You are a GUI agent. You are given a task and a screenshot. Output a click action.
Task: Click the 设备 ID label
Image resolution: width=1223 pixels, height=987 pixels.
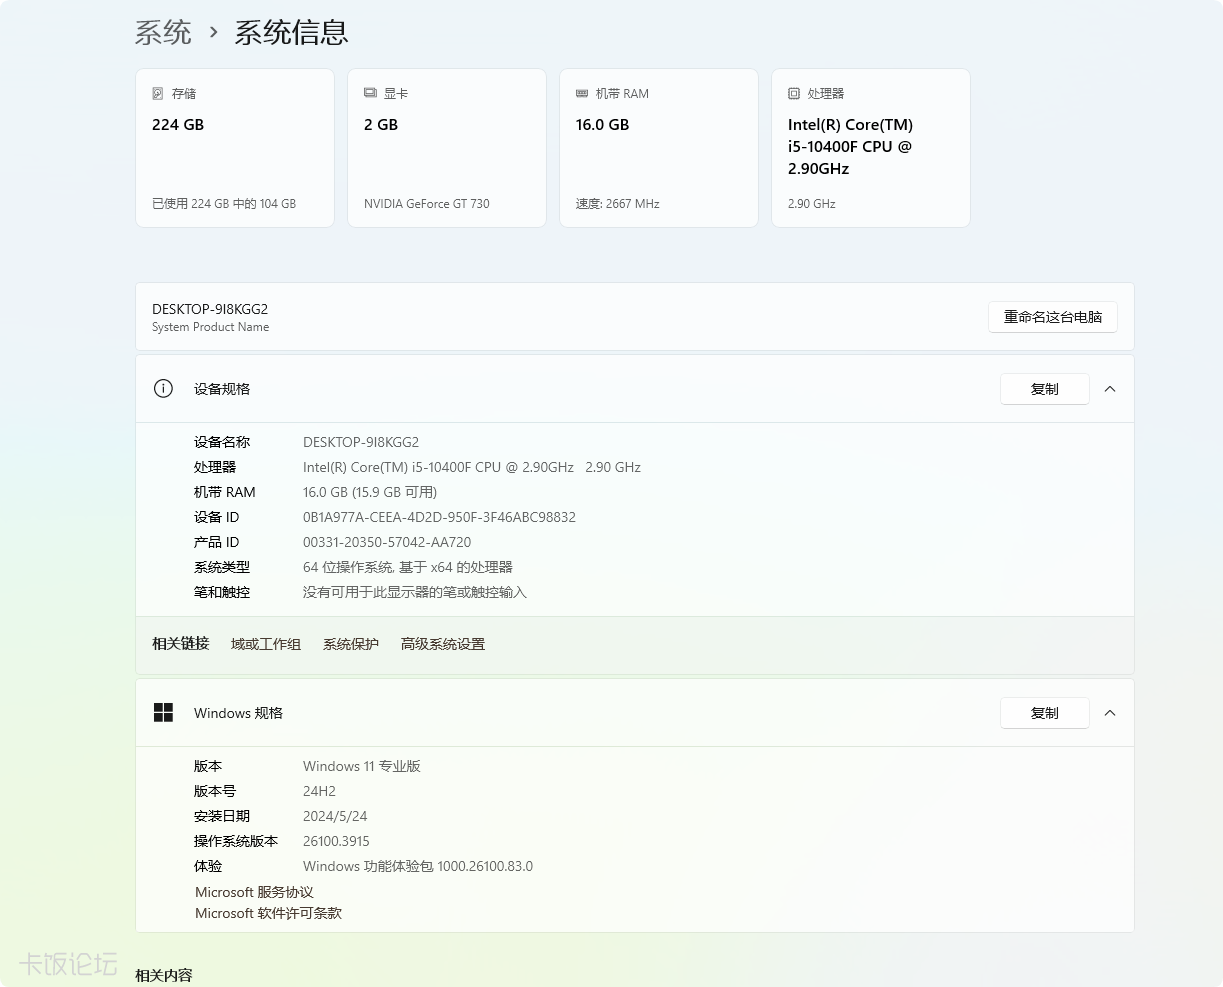pyautogui.click(x=217, y=517)
